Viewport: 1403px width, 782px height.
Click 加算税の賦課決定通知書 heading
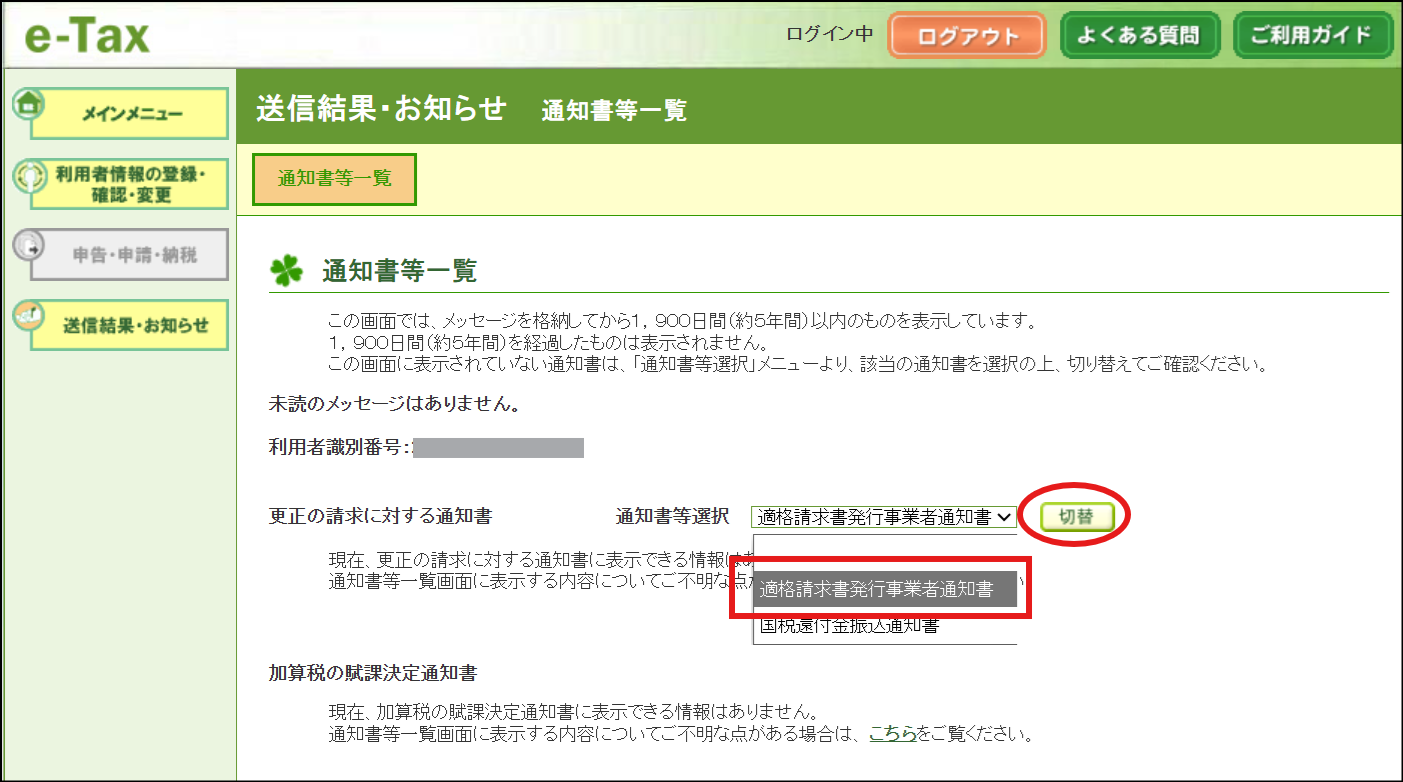pos(373,673)
